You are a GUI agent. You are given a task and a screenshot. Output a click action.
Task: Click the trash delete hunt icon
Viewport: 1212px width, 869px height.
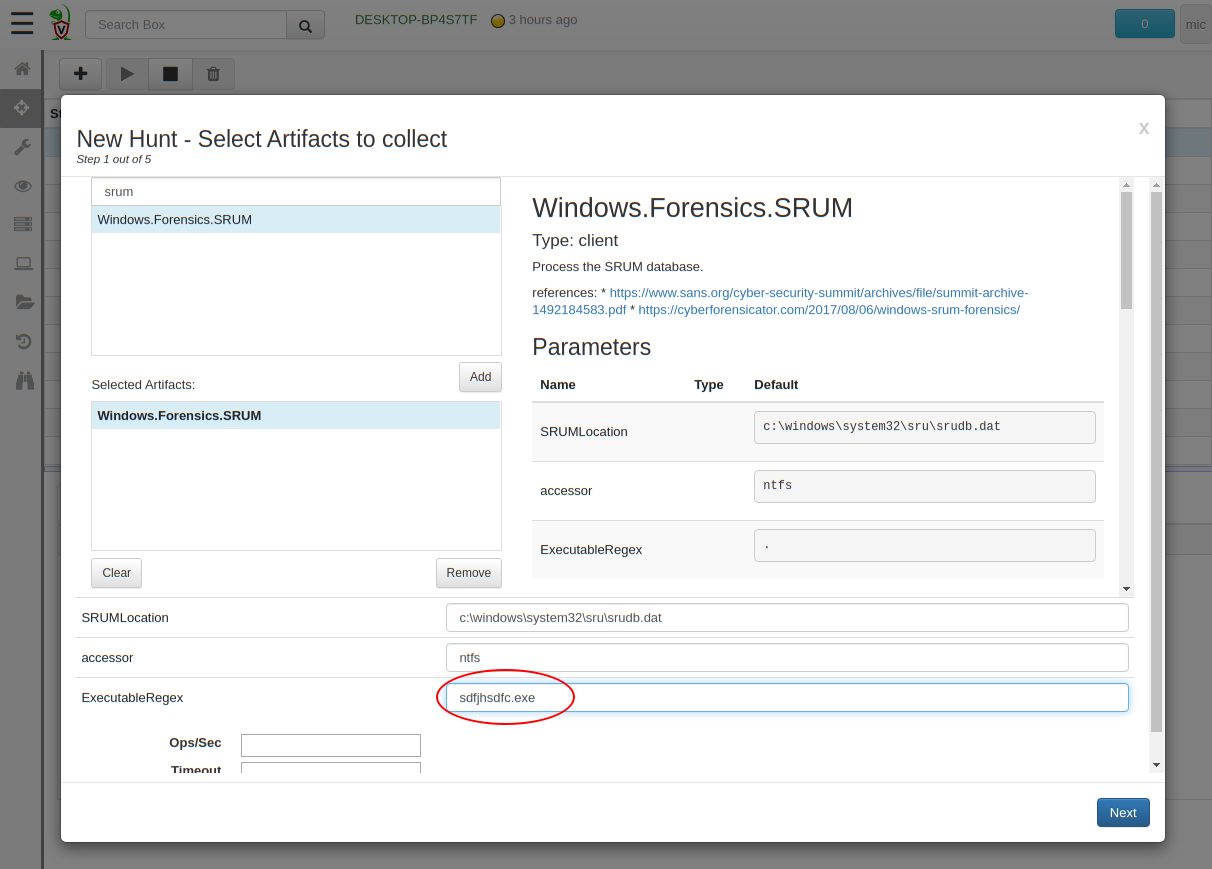213,74
